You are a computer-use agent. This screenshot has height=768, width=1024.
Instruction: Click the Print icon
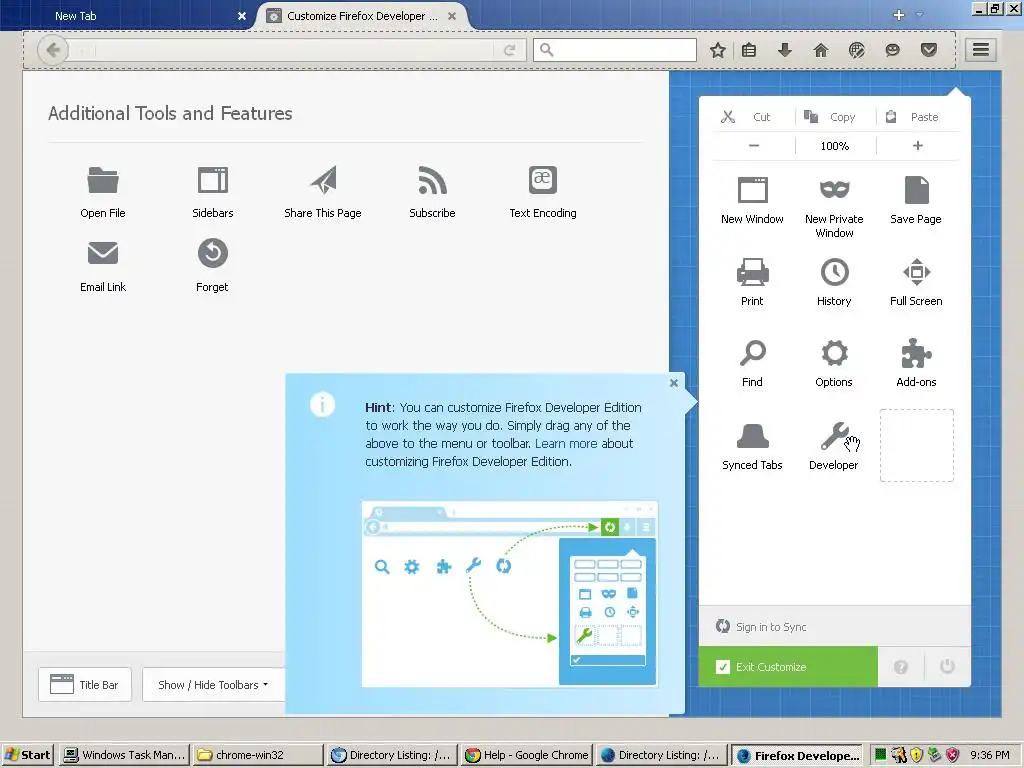(752, 272)
